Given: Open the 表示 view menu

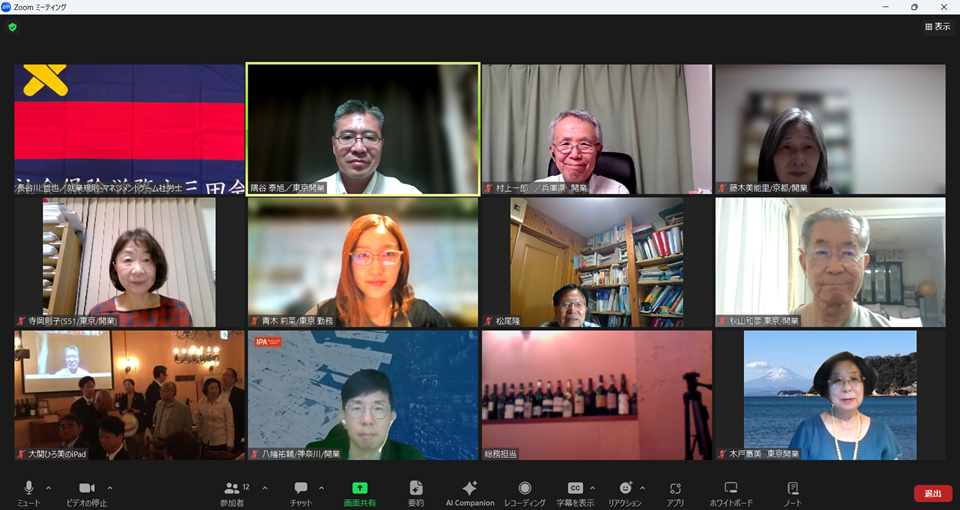Looking at the screenshot, I should 937,27.
